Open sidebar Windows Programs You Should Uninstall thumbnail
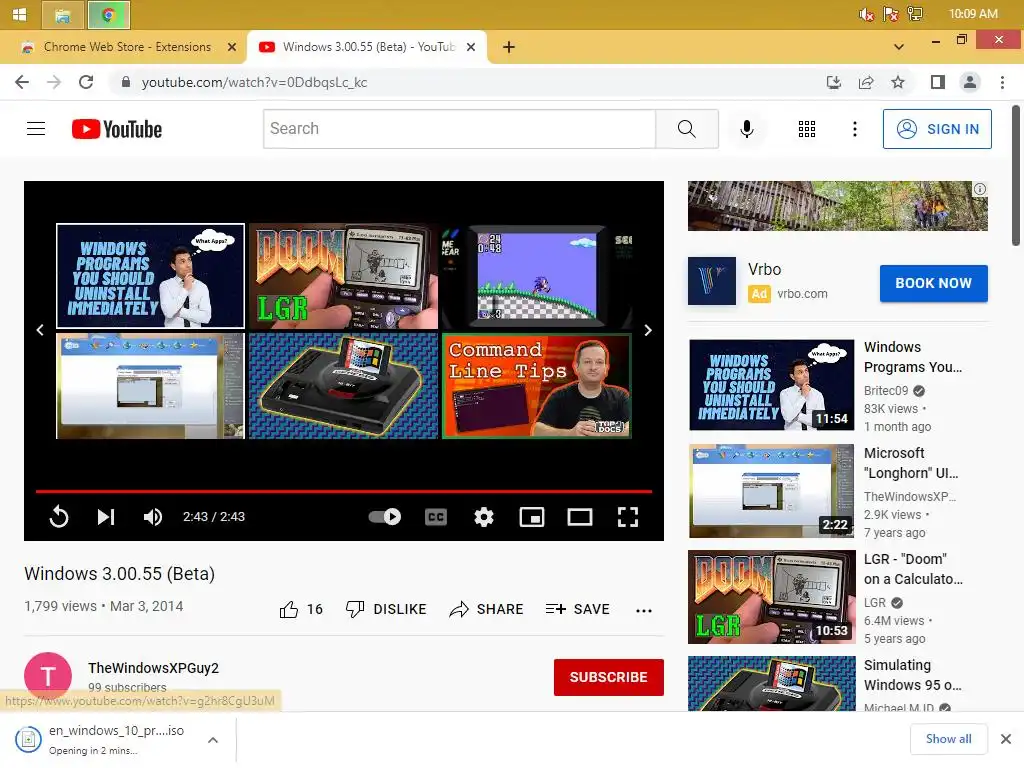Image resolution: width=1024 pixels, height=768 pixels. (x=771, y=385)
